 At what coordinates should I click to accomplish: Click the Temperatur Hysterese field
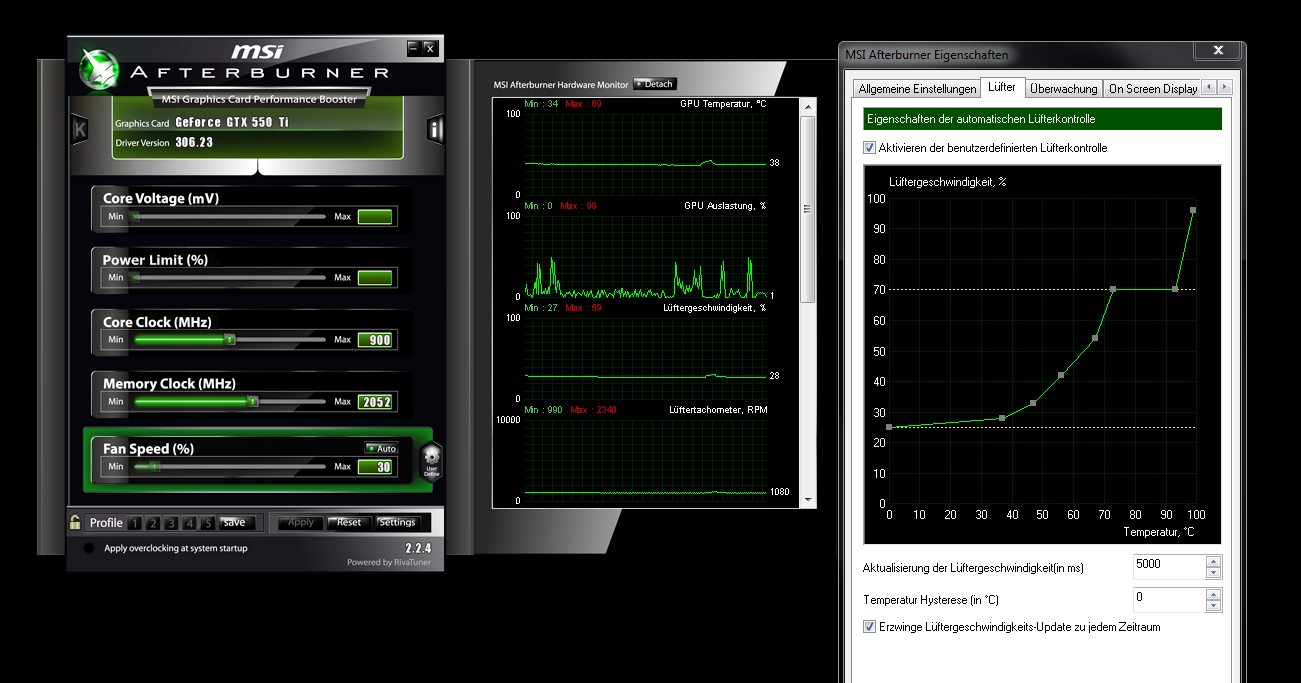pos(1169,599)
